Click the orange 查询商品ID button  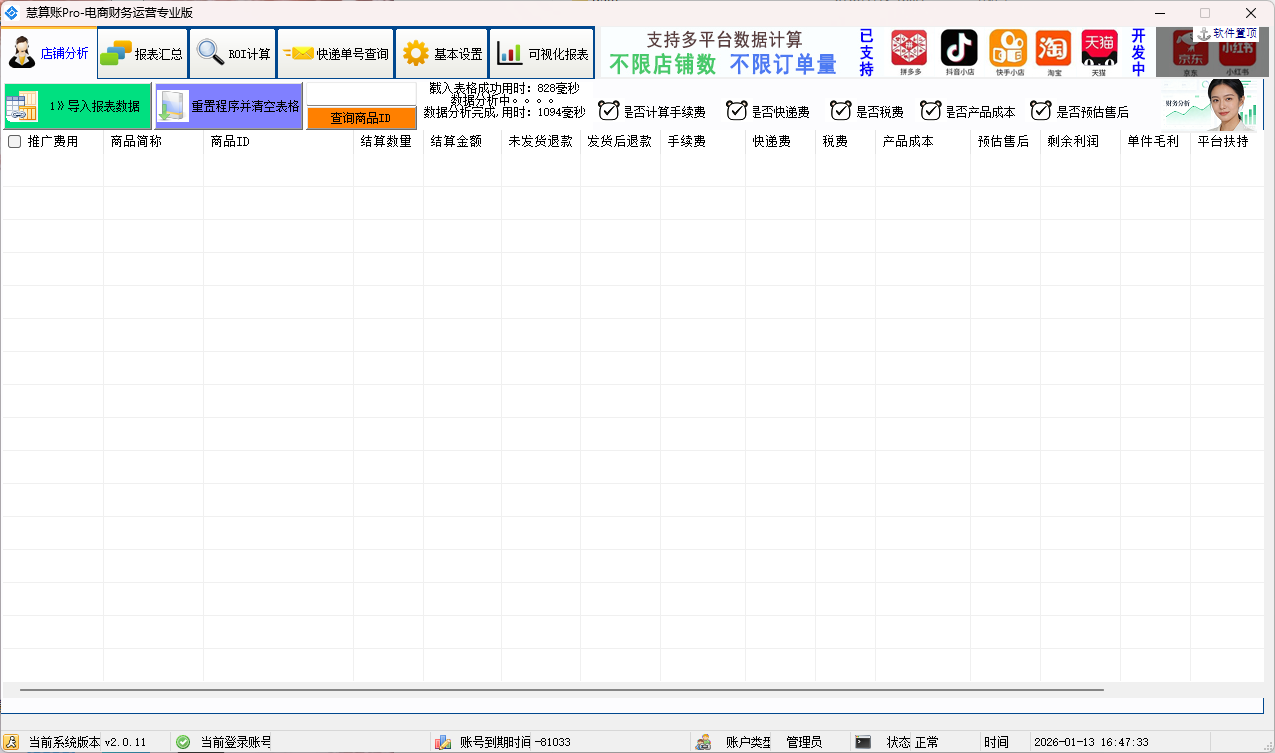coord(361,118)
